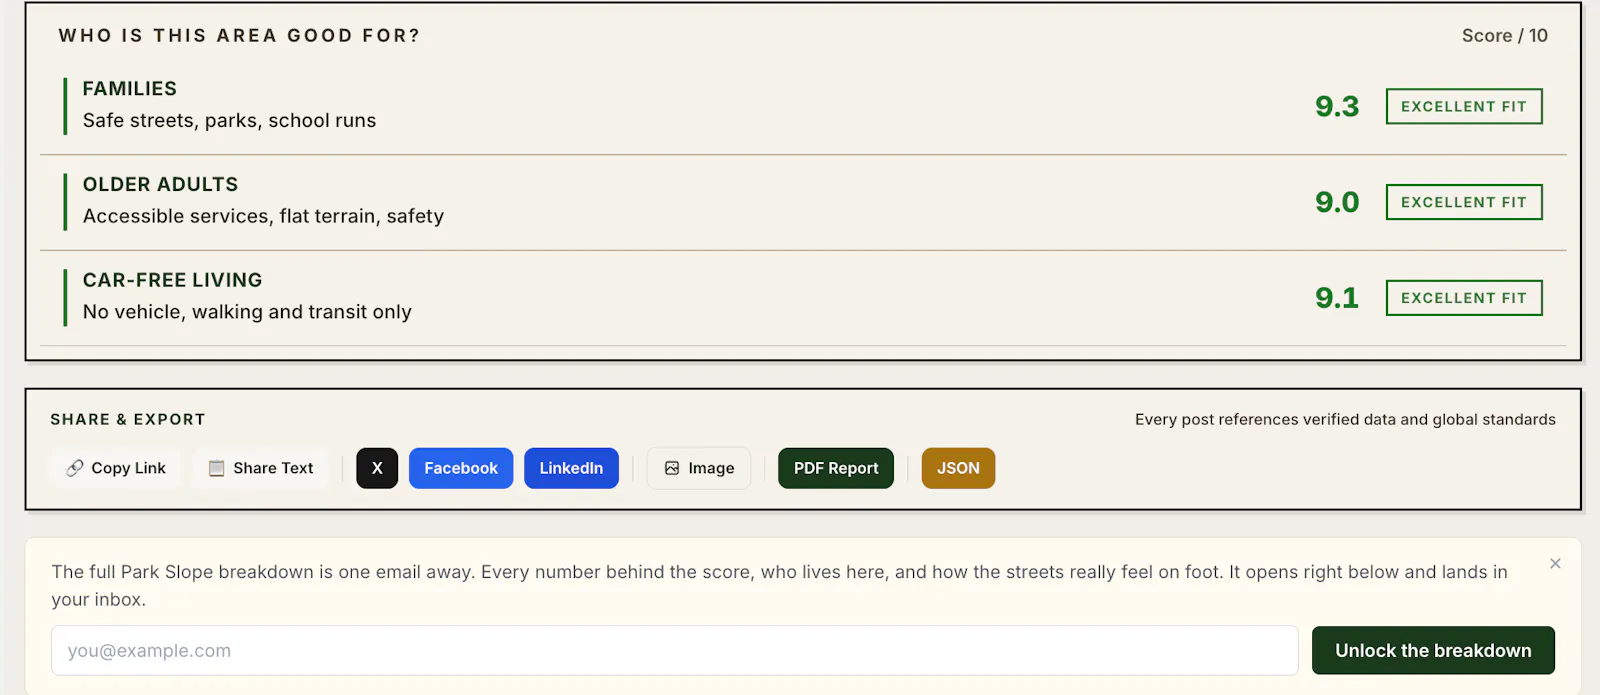This screenshot has height=695, width=1600.
Task: Click the Copy Link label text
Action: (x=129, y=468)
